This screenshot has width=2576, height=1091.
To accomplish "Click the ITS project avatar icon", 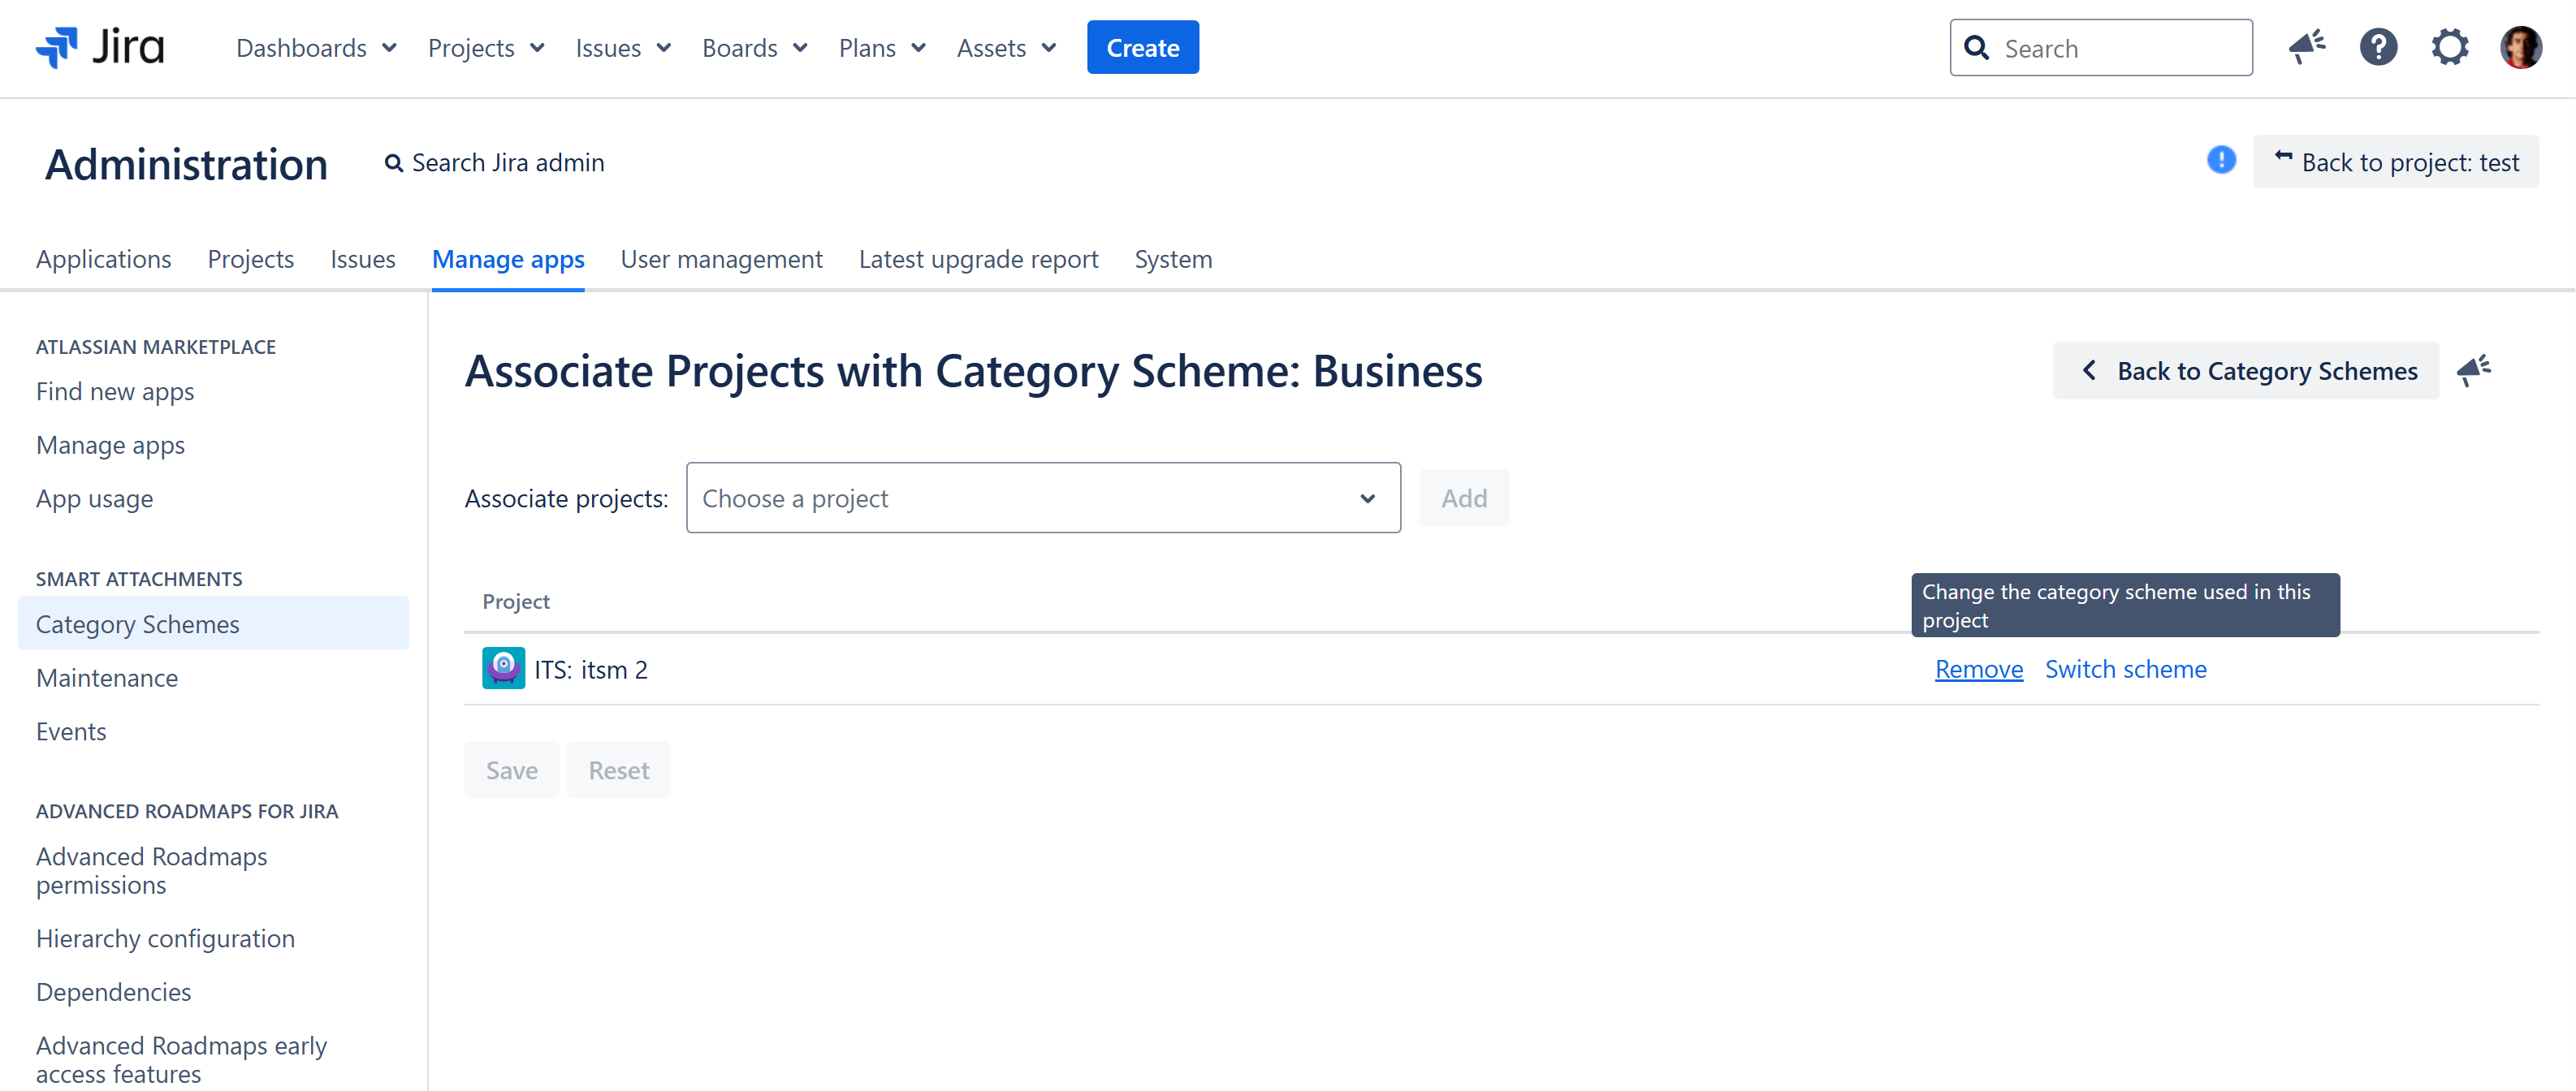I will (x=503, y=669).
